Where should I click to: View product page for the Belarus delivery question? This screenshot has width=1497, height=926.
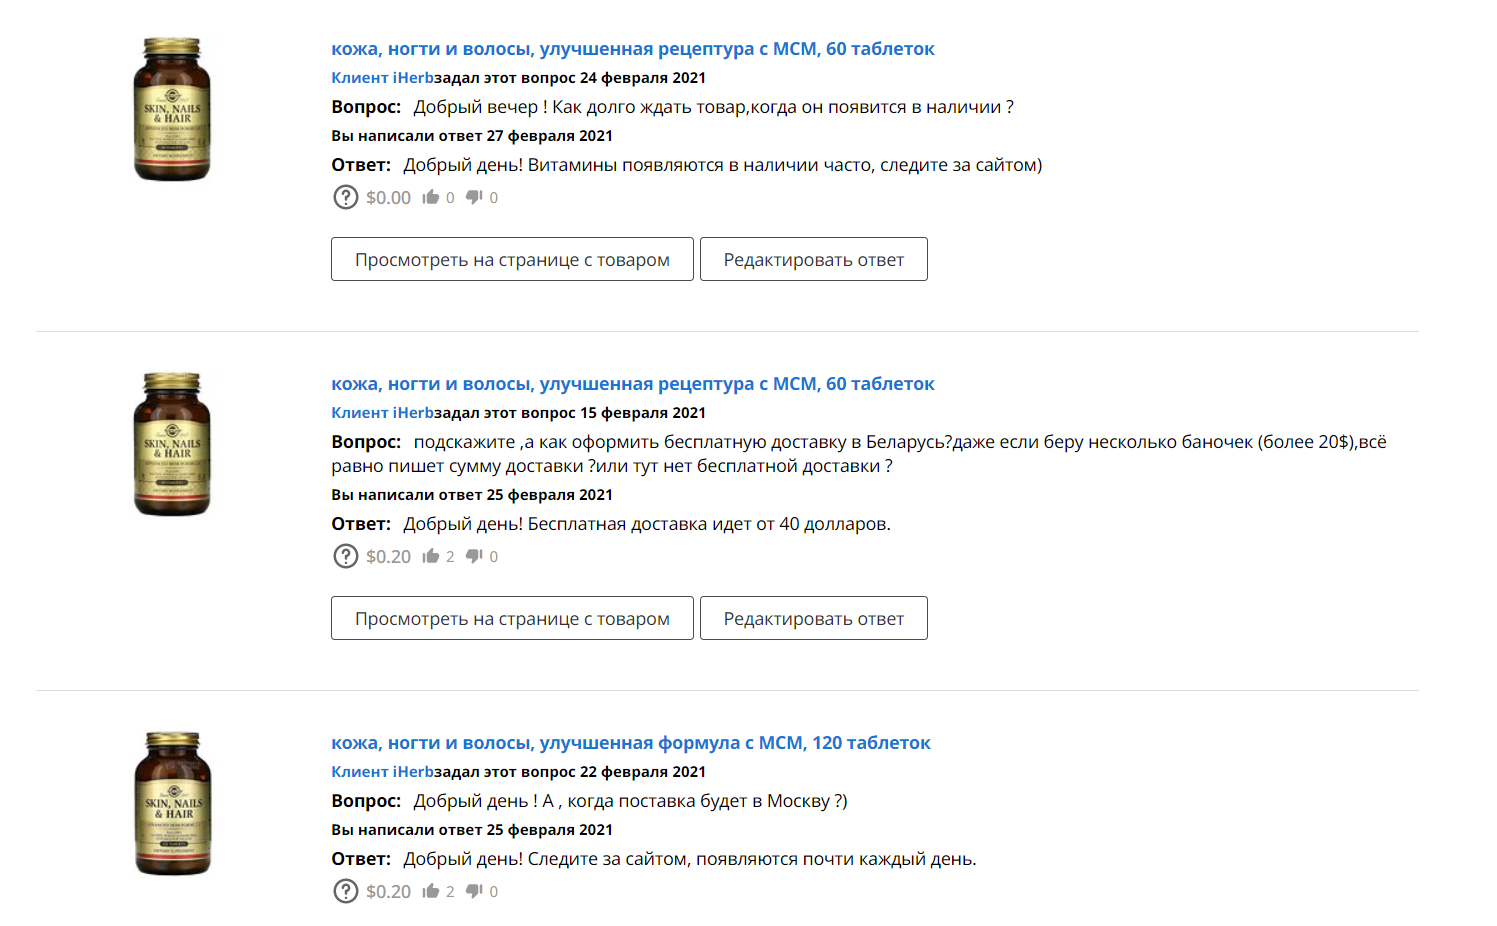coord(512,618)
